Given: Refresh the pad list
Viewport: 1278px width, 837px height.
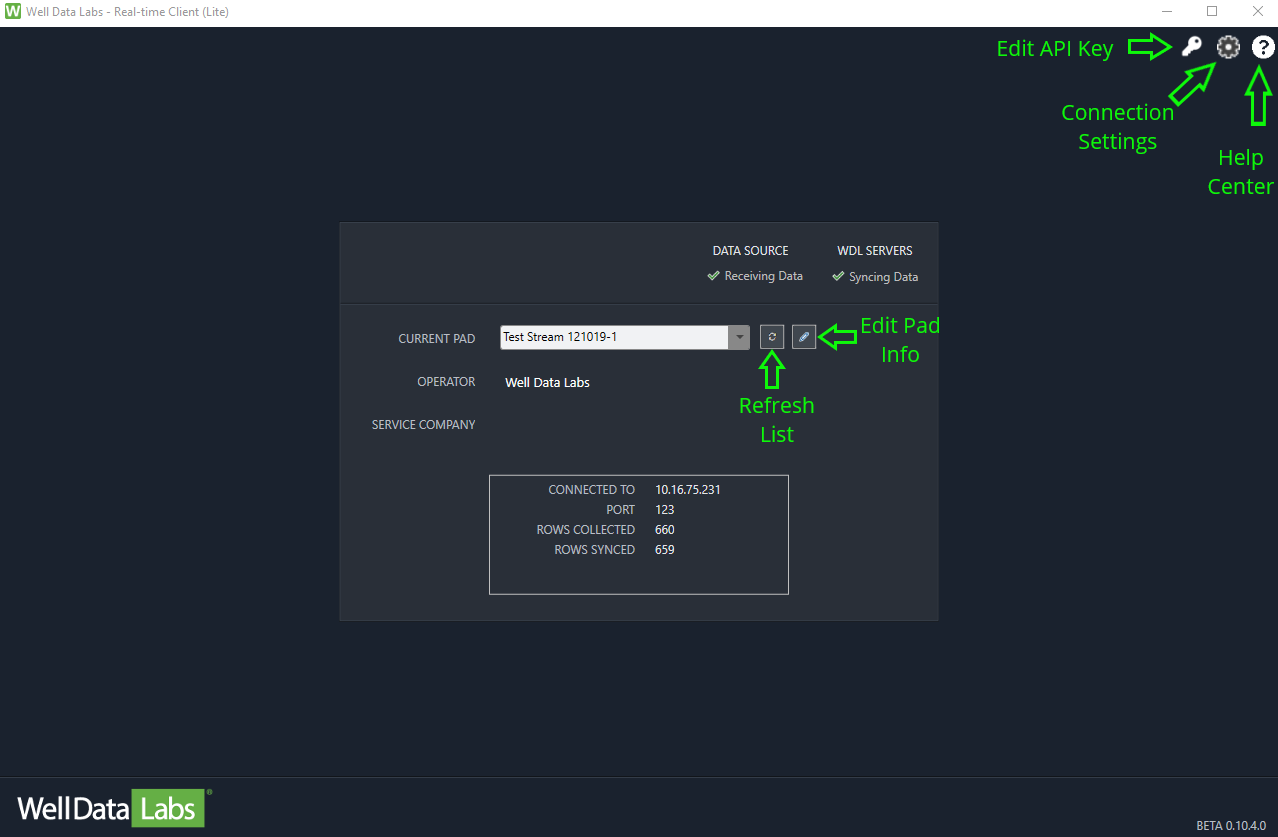Looking at the screenshot, I should (772, 337).
